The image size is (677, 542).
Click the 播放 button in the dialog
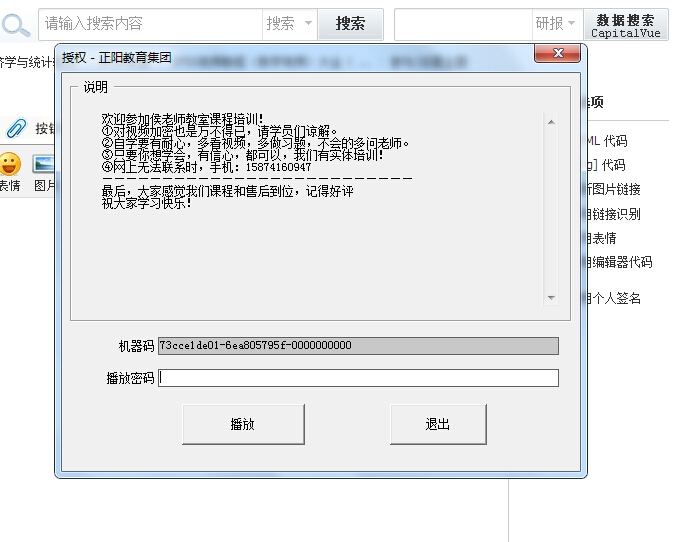(x=243, y=424)
